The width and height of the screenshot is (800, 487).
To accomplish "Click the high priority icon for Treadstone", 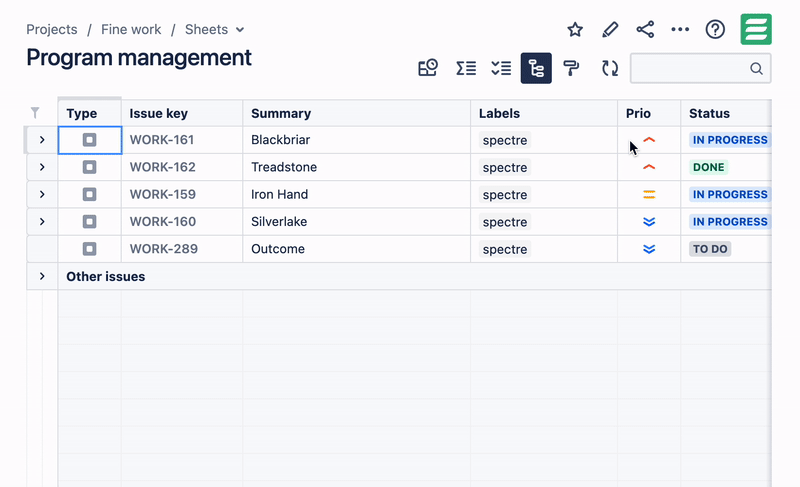I will tap(649, 167).
